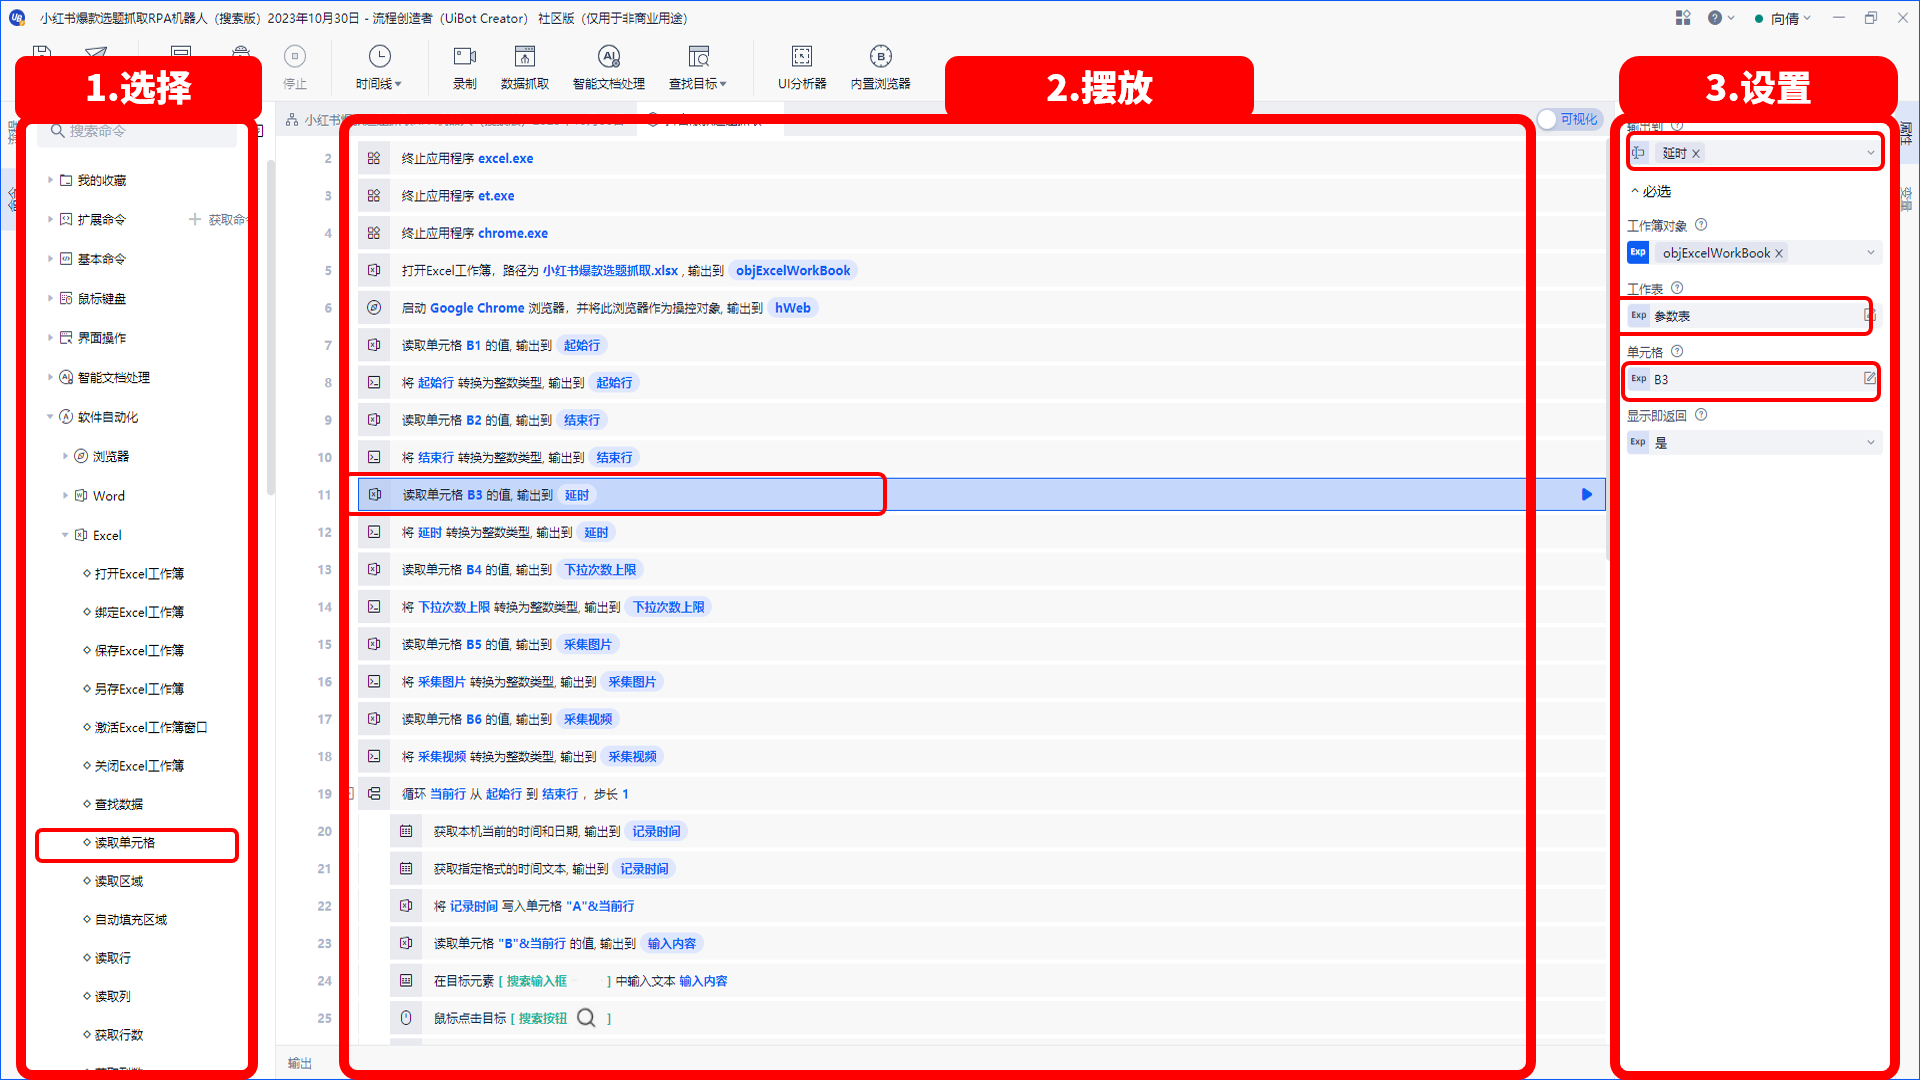
Task: Open the 内置浏览器 built-in browser
Action: pos(880,67)
